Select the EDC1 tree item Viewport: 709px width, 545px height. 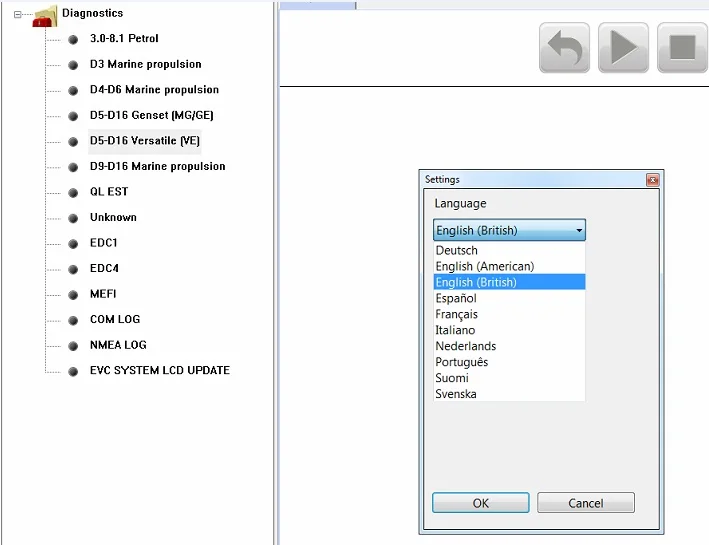coord(104,243)
